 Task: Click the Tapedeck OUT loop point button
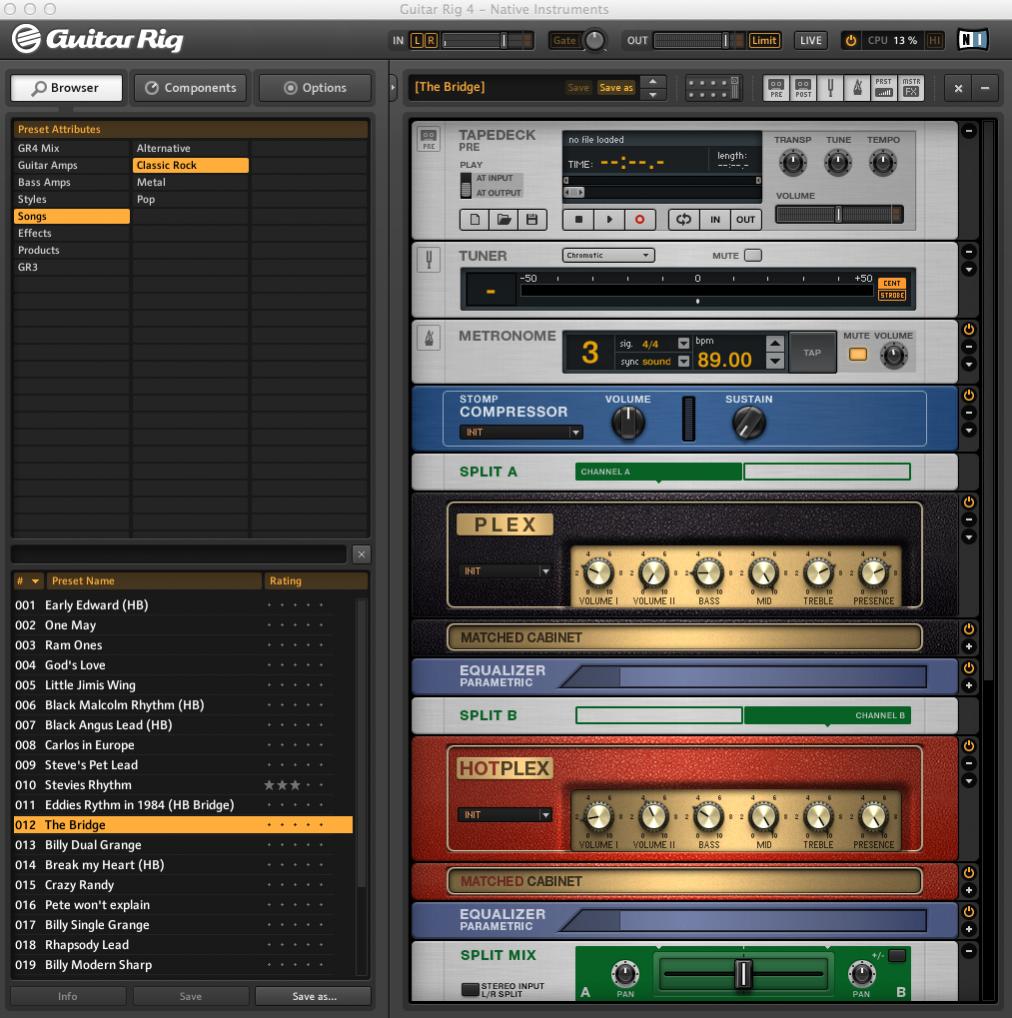[x=745, y=219]
